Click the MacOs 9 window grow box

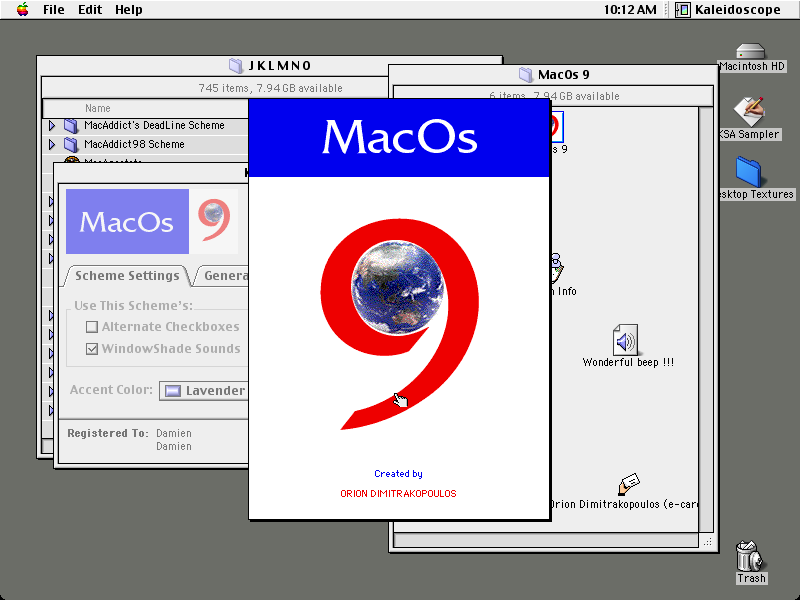[707, 542]
